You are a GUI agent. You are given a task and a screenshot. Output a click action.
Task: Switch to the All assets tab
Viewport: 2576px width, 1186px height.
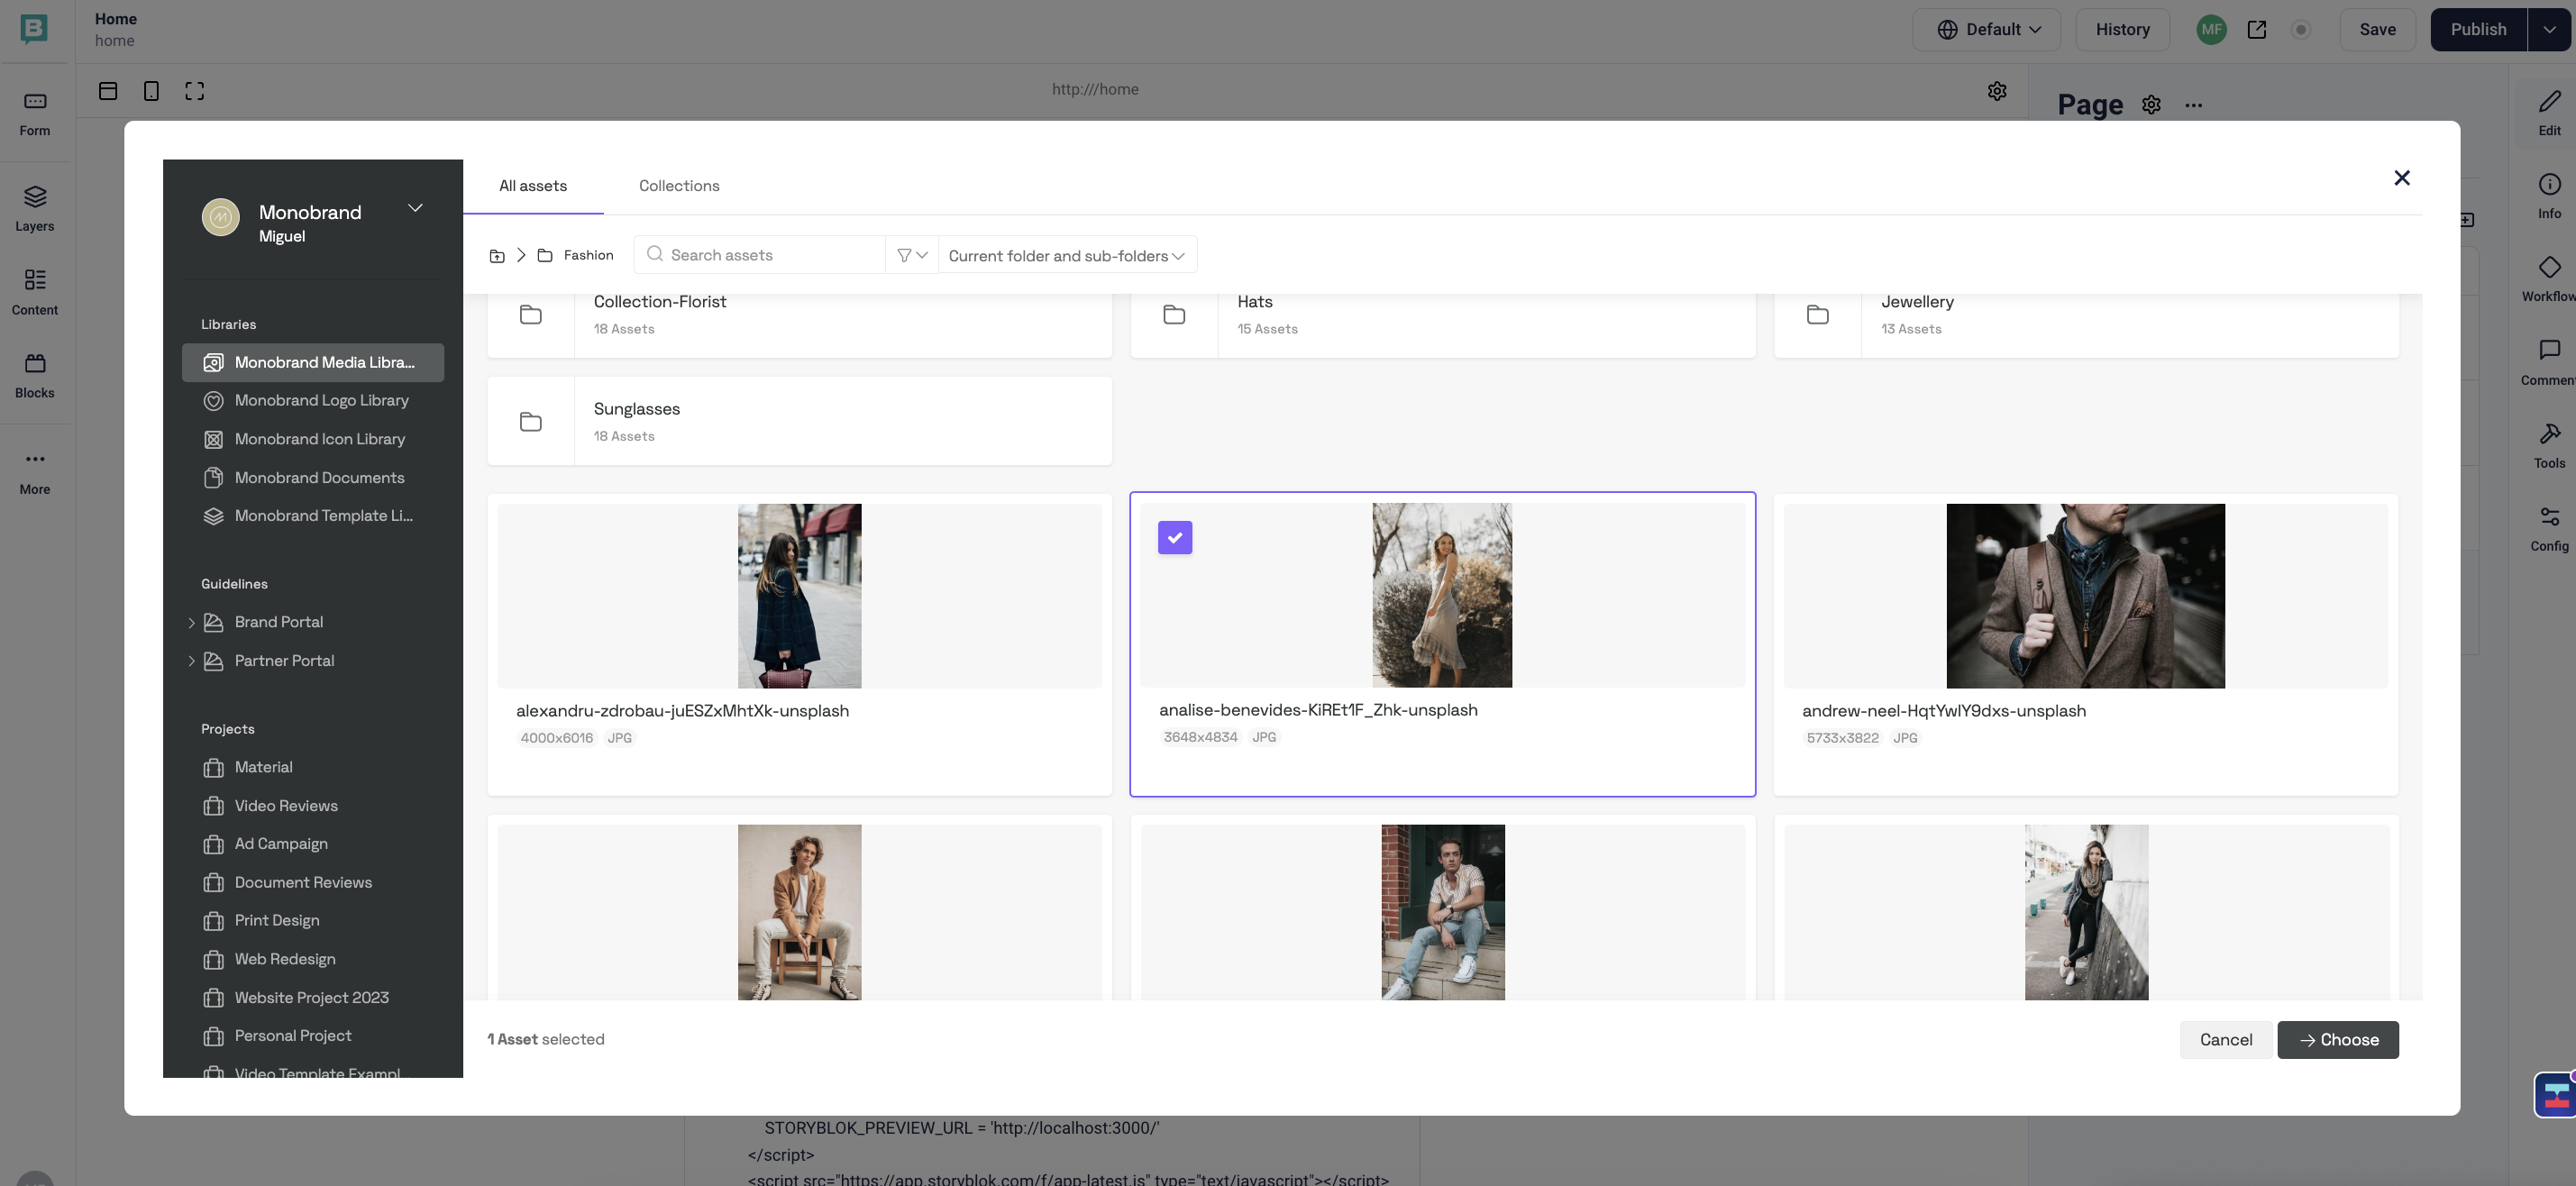point(533,186)
